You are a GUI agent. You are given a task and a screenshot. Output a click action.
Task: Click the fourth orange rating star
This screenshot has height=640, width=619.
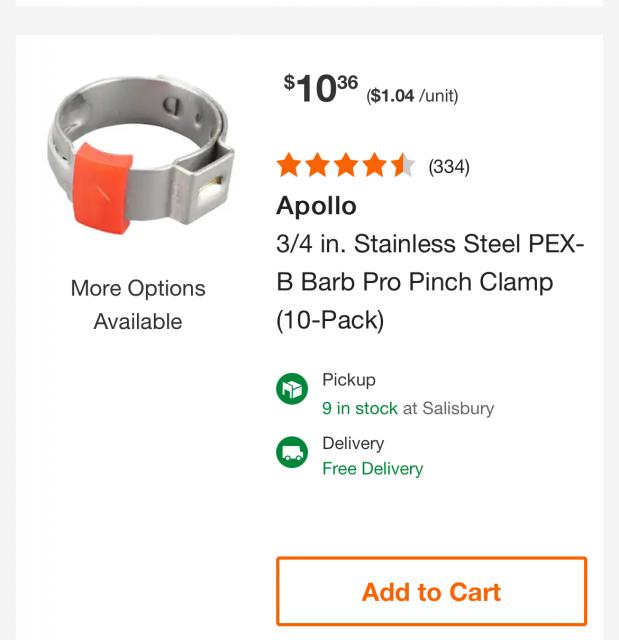[x=374, y=165]
